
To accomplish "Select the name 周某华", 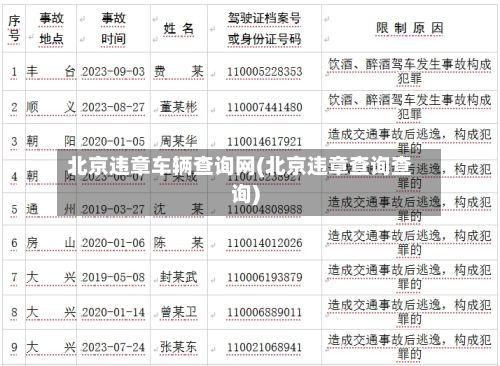I will point(178,141).
